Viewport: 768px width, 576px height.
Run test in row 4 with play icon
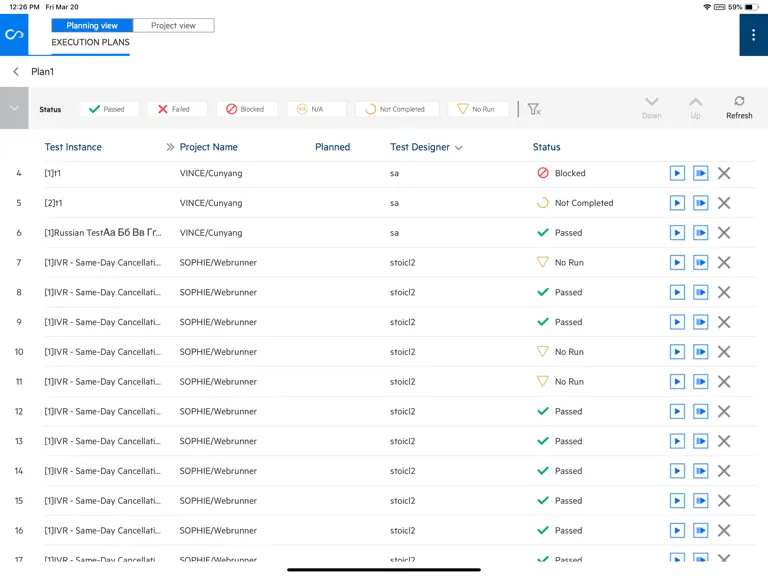tap(677, 173)
